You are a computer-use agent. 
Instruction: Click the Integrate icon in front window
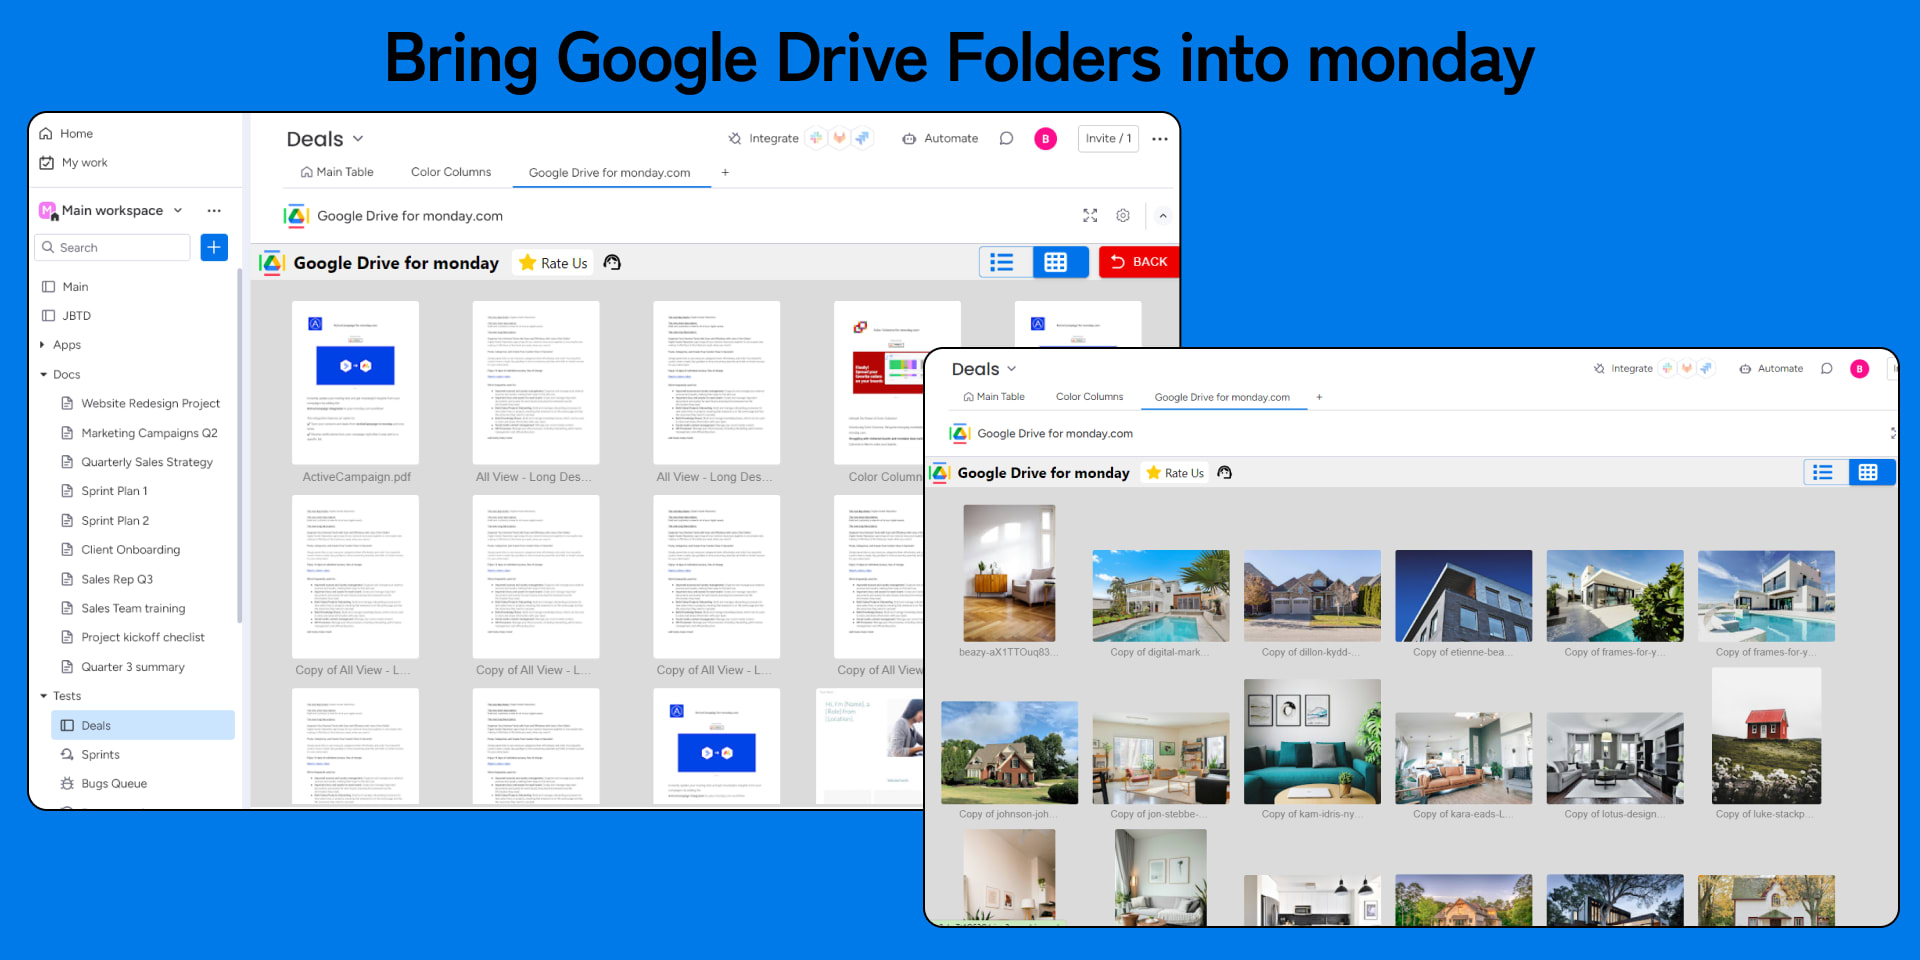(x=1599, y=368)
